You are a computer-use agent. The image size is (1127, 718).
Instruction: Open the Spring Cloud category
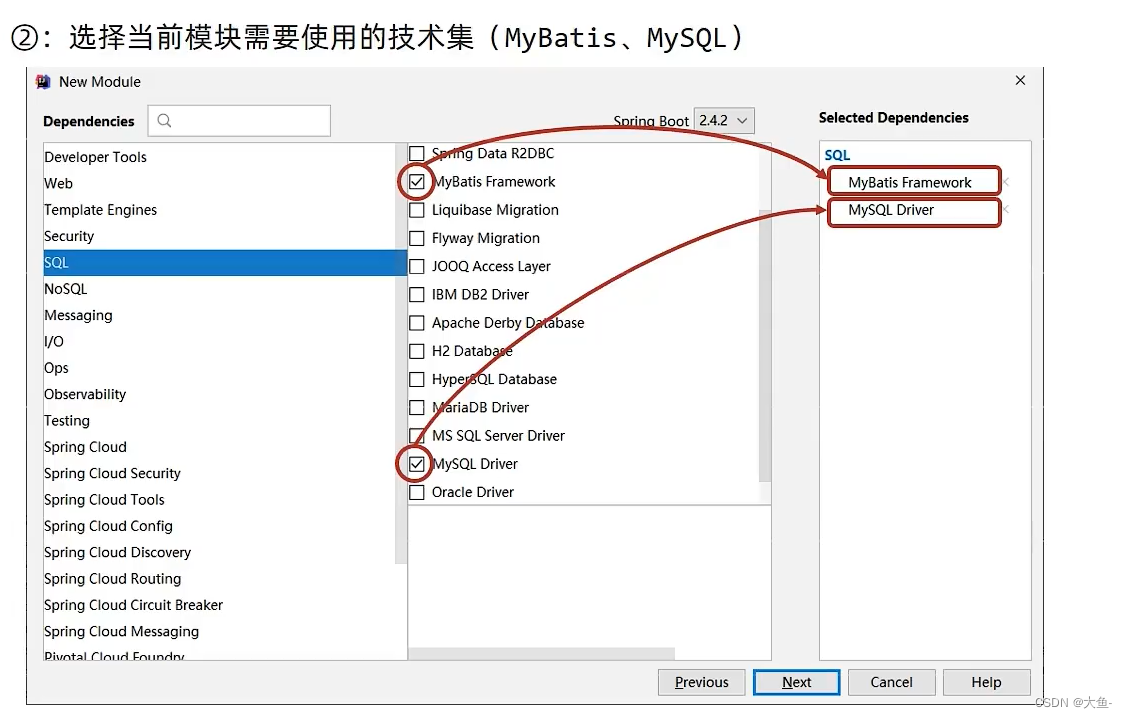tap(219, 447)
